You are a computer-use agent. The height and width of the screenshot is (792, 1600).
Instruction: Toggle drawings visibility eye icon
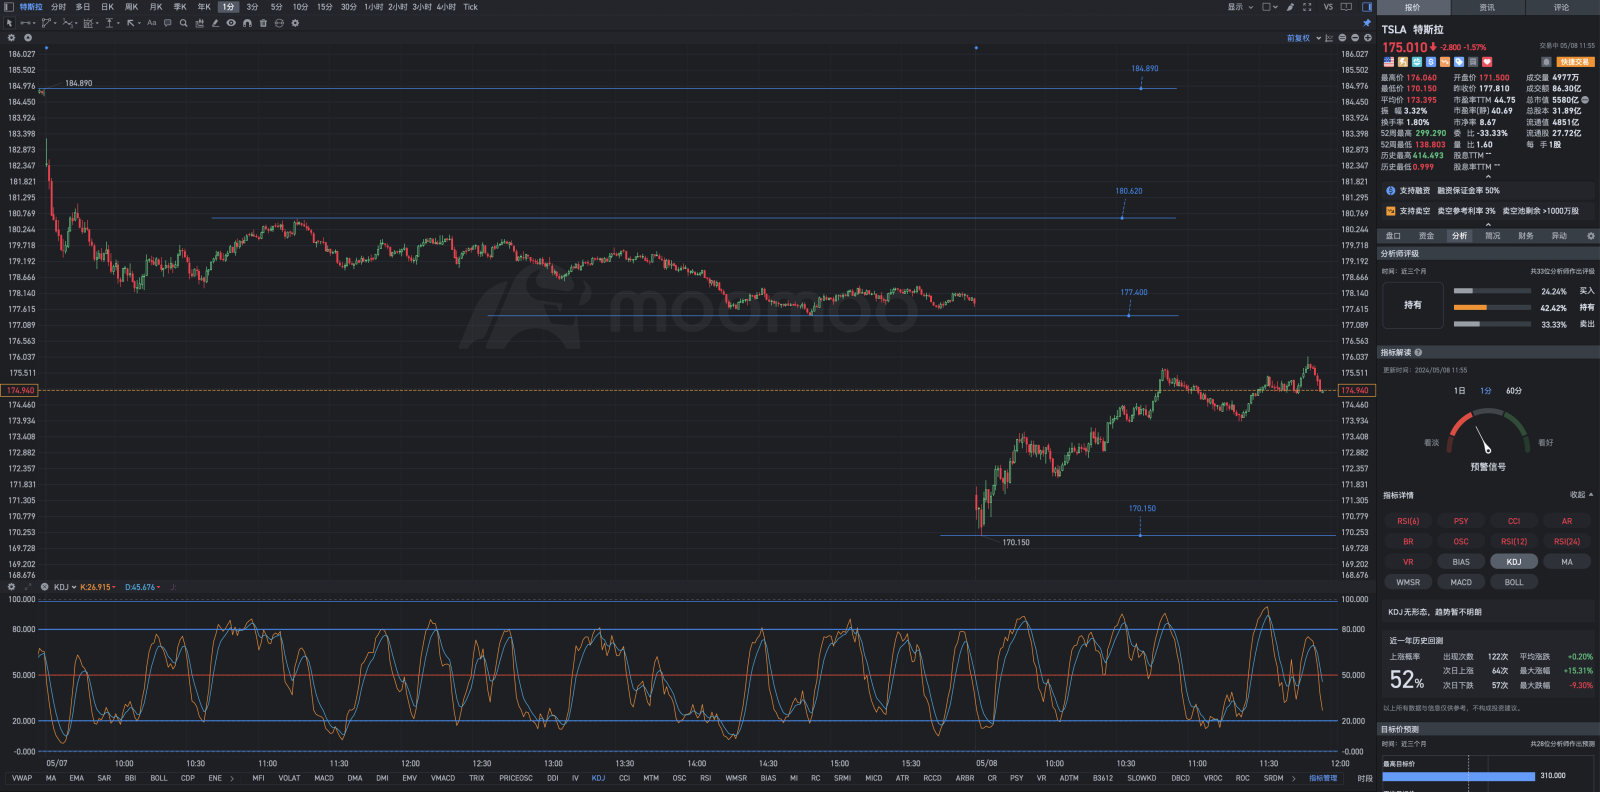tap(231, 23)
